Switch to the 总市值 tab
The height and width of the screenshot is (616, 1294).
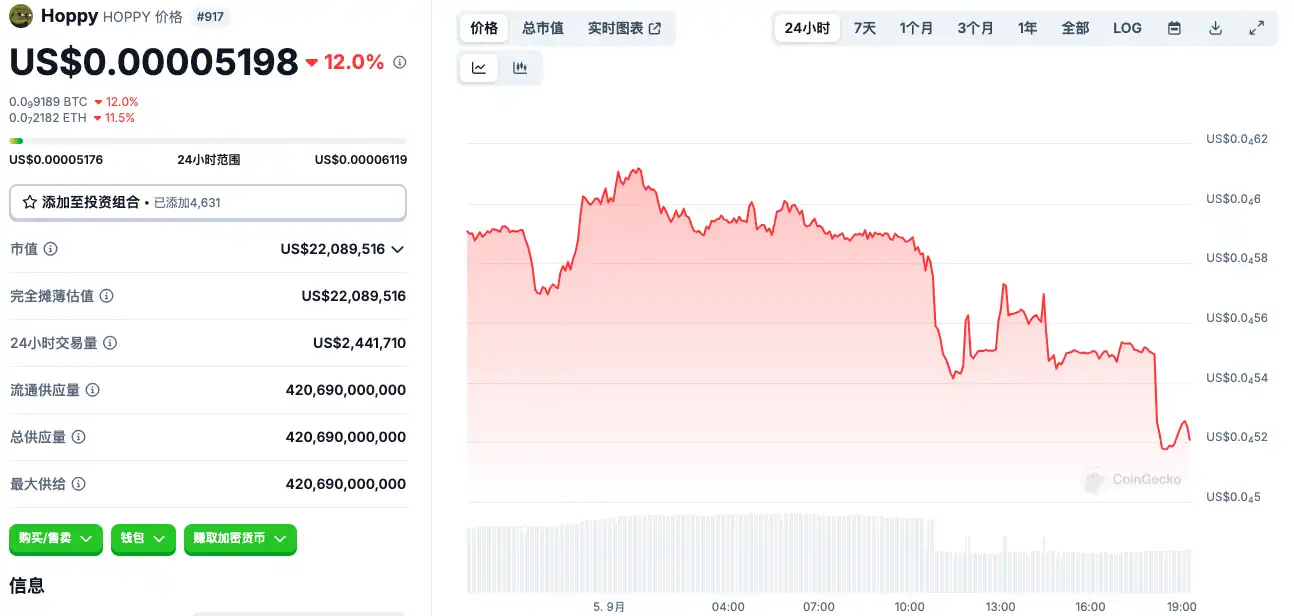[x=543, y=28]
